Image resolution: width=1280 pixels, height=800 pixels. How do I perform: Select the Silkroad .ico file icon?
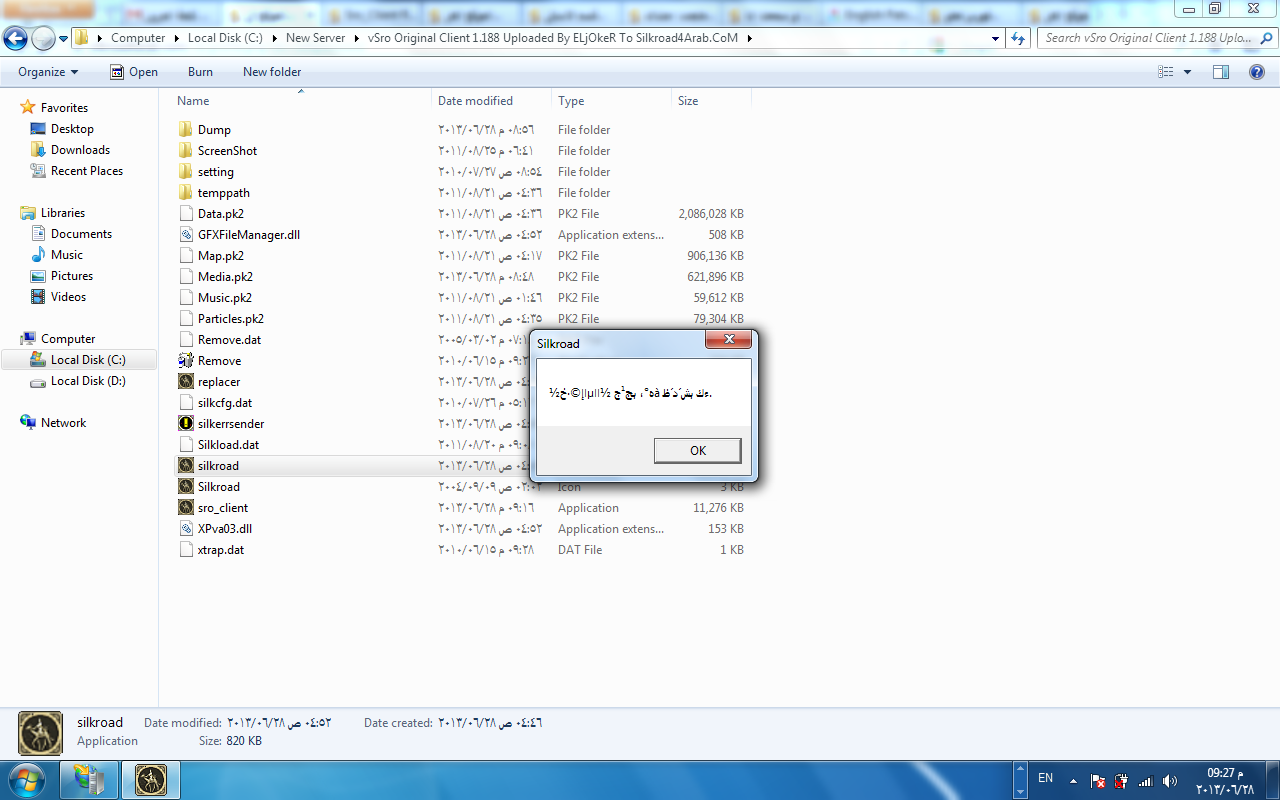point(186,486)
